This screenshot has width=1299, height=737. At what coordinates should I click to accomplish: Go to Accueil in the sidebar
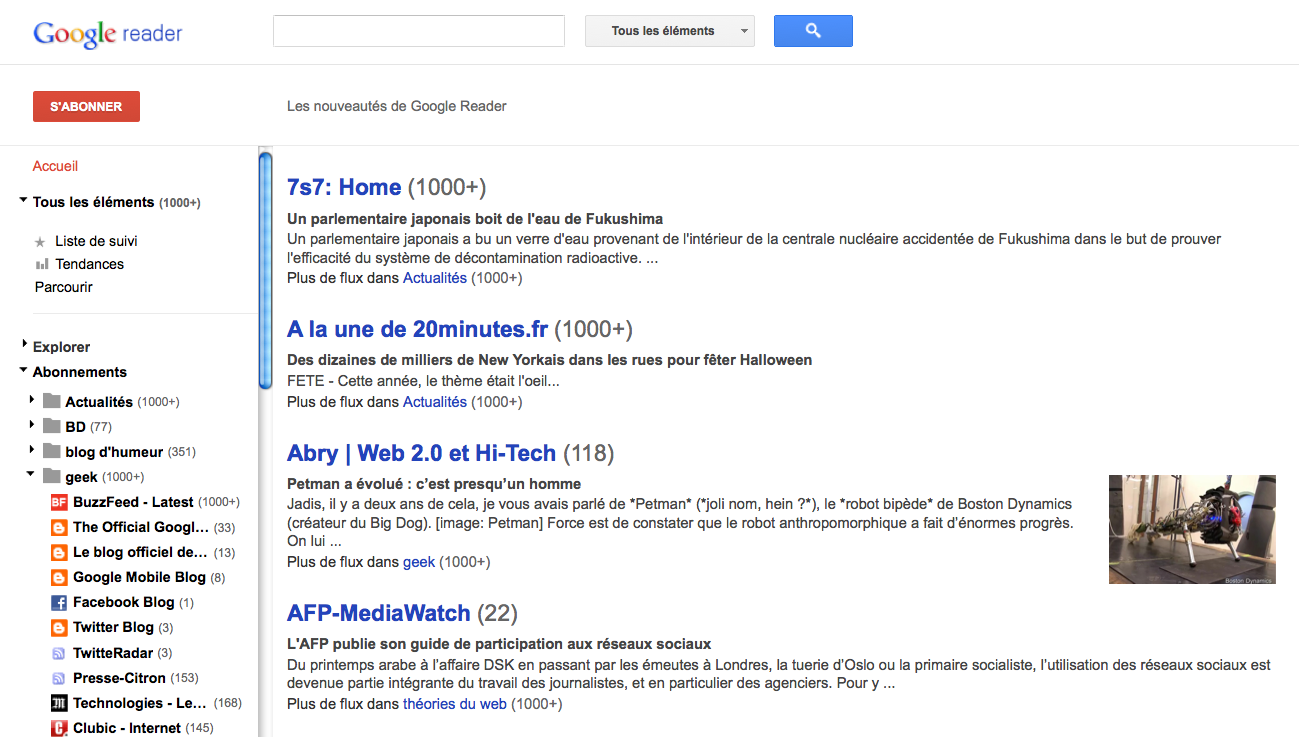(55, 166)
